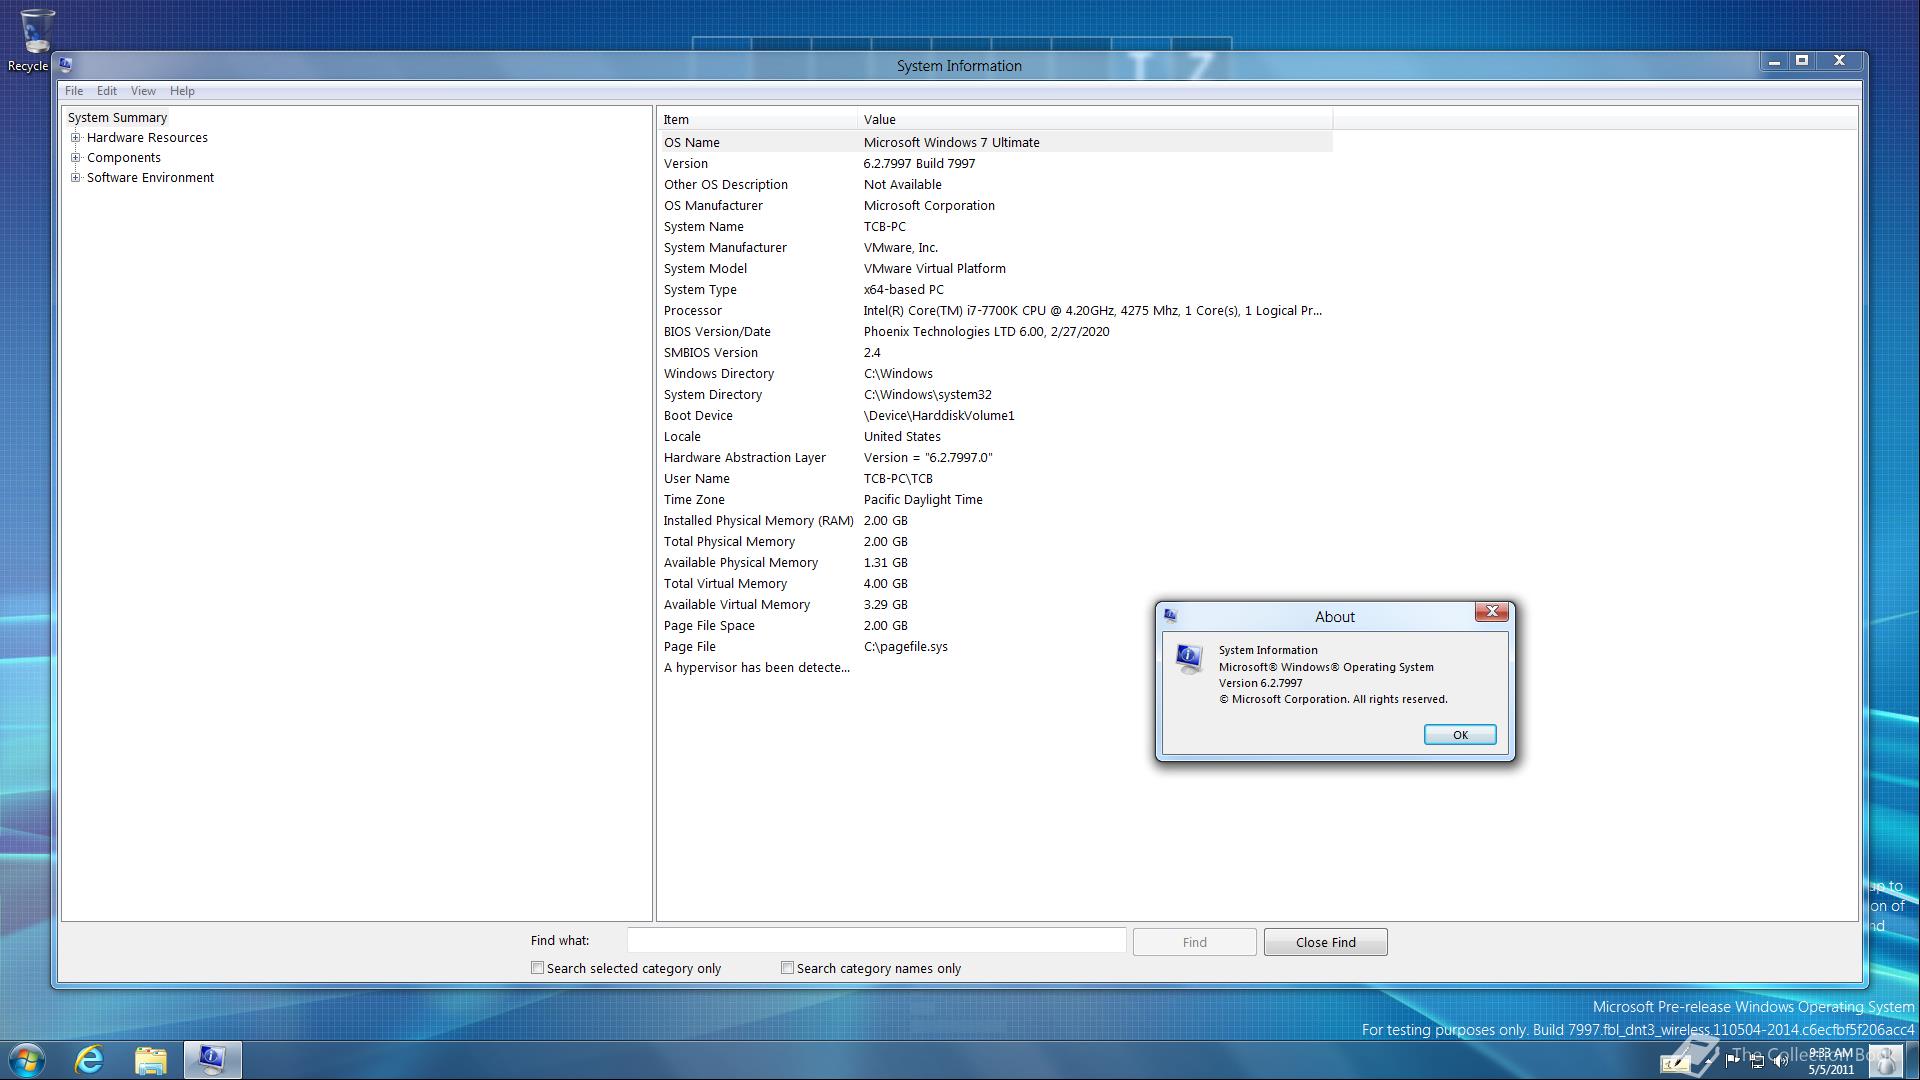This screenshot has height=1080, width=1920.
Task: Expand the Components tree node
Action: point(76,158)
